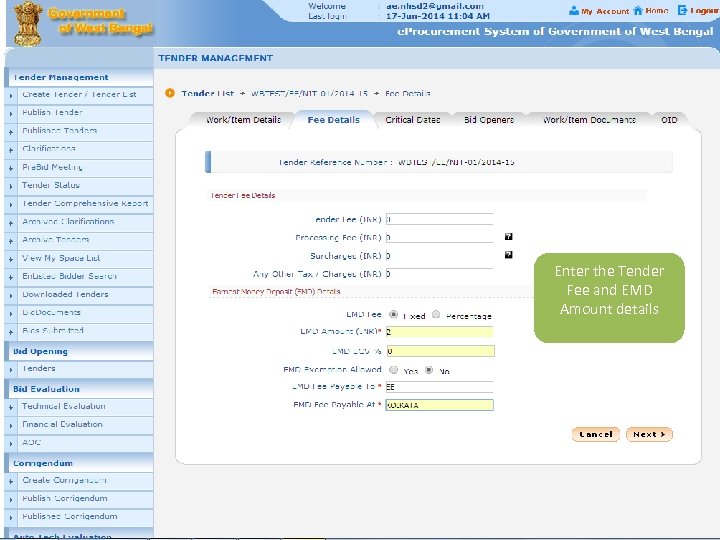Click the EMD Fee Payable At field

tap(439, 405)
